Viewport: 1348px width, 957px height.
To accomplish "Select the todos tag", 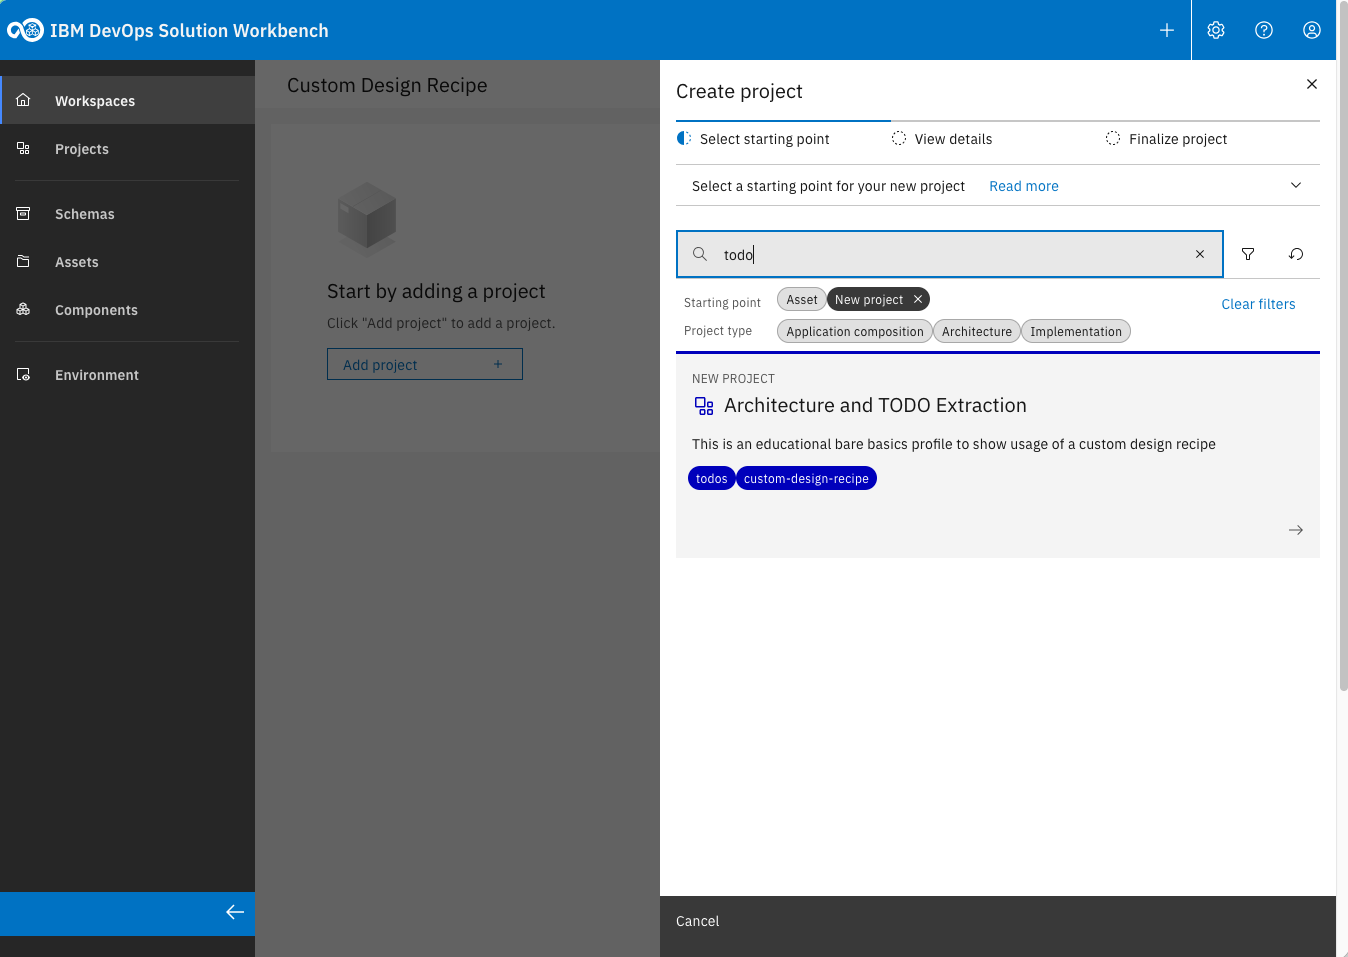I will (x=712, y=478).
